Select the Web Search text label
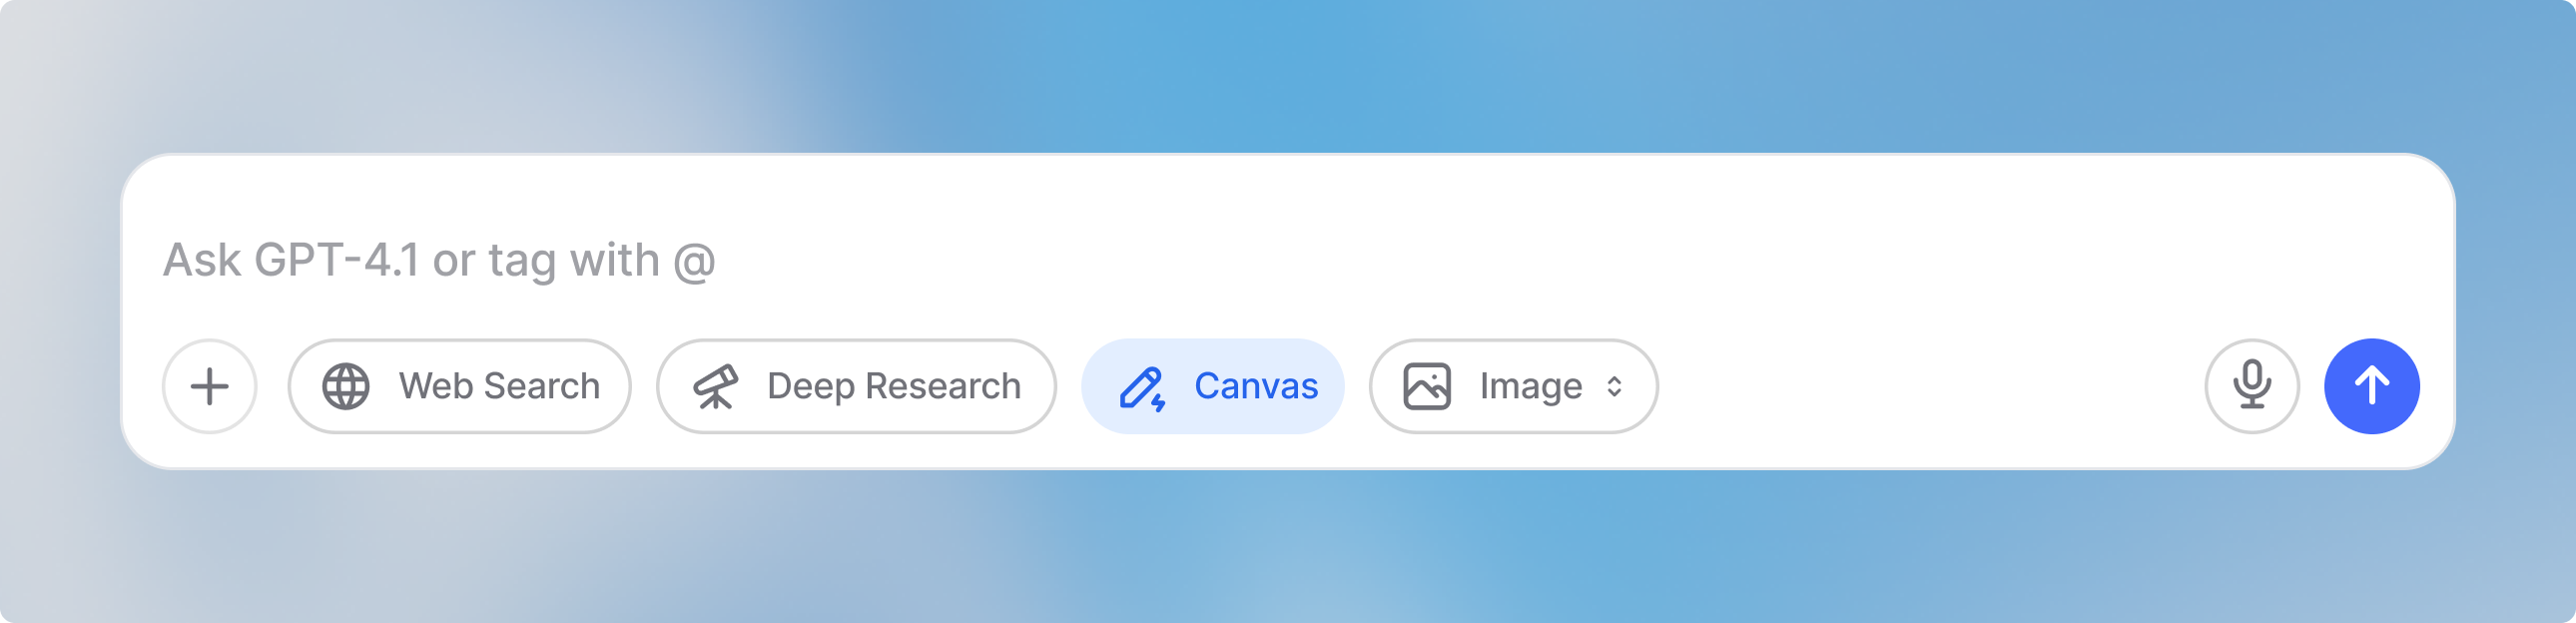This screenshot has height=623, width=2576. coord(499,386)
